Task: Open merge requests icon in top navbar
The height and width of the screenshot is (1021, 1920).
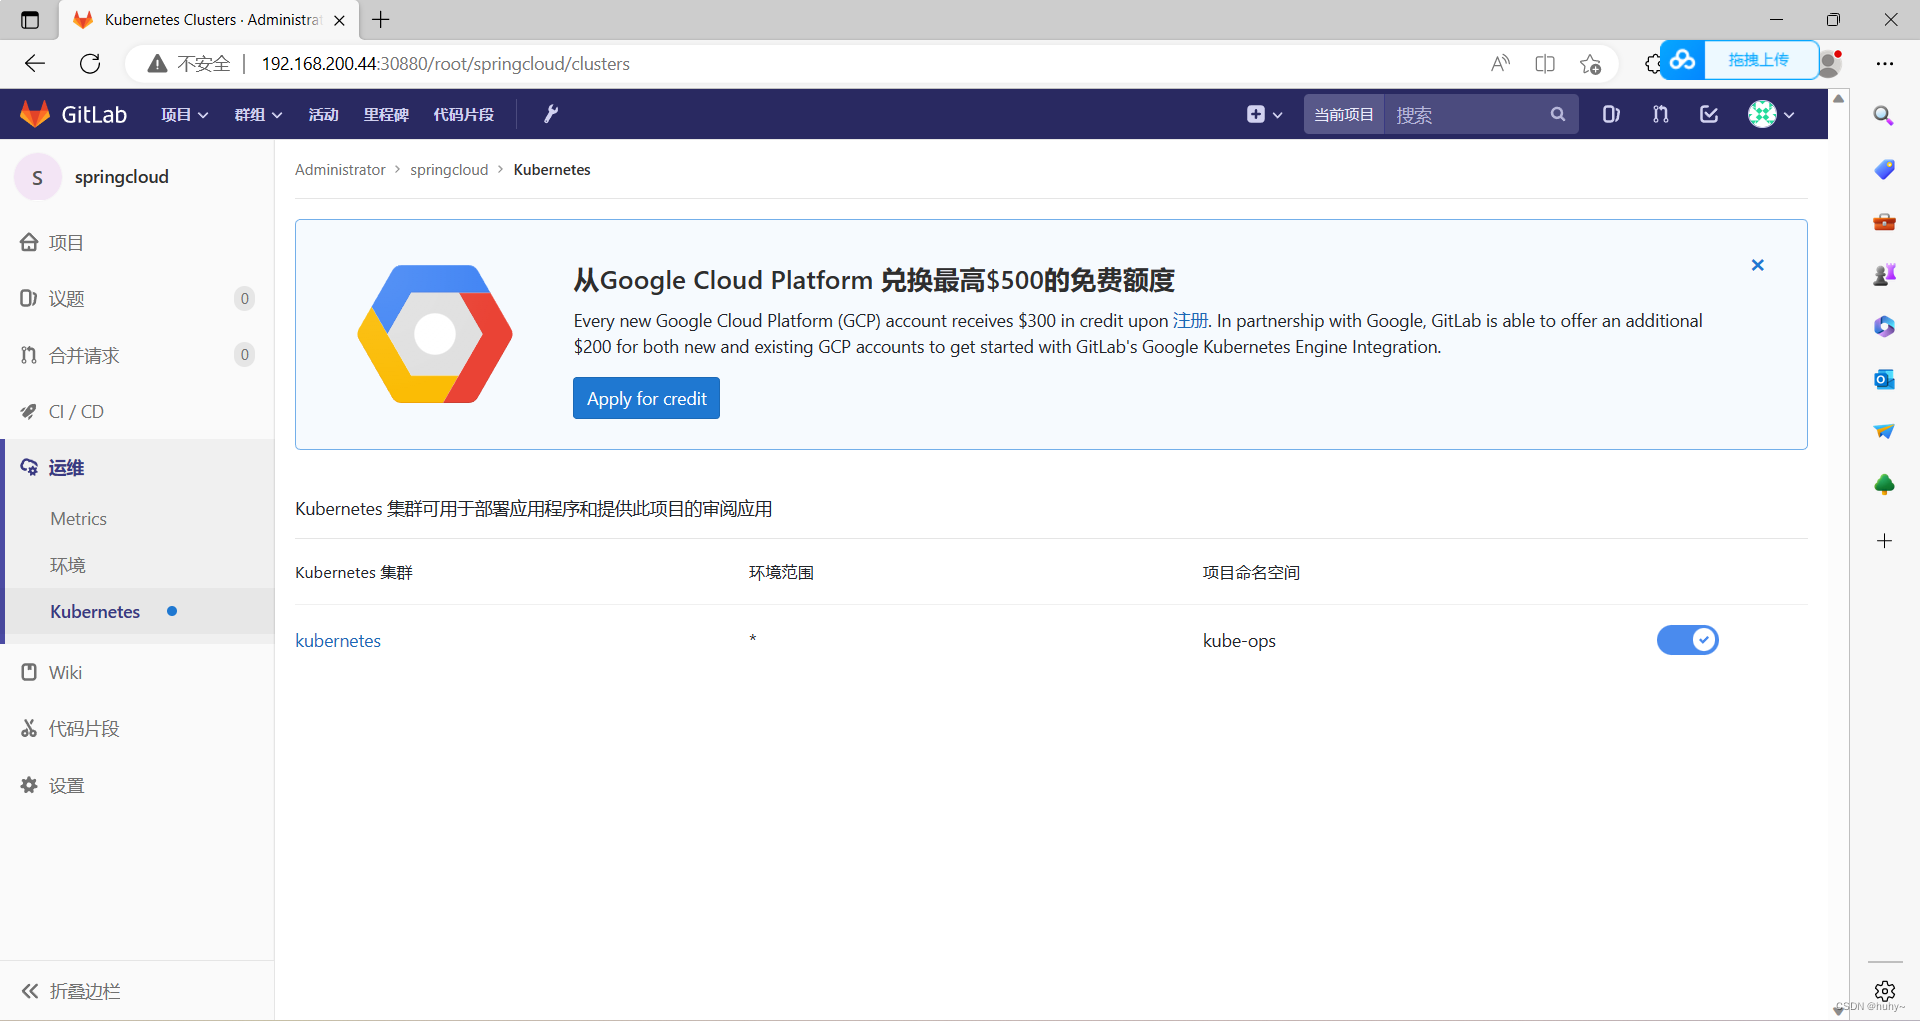Action: [1660, 114]
